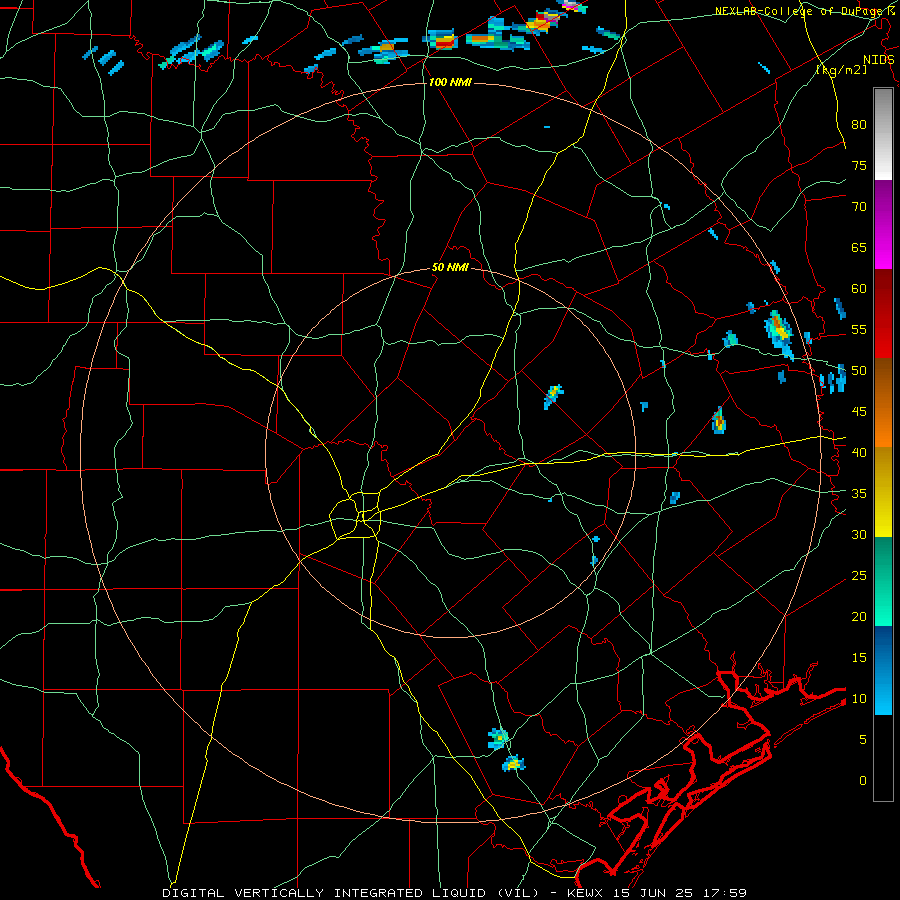Click the 40 value on the color scale

tap(859, 452)
